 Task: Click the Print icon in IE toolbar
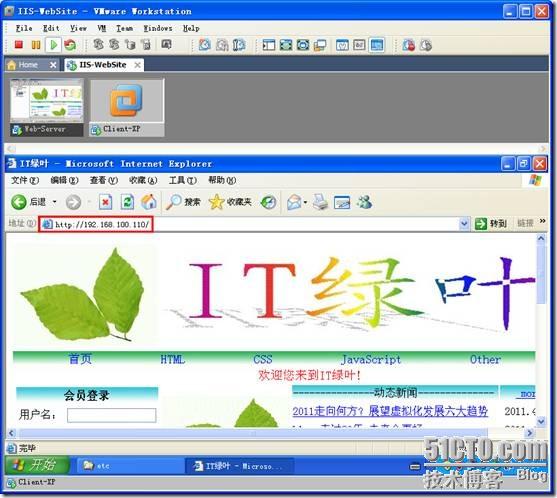coord(320,202)
